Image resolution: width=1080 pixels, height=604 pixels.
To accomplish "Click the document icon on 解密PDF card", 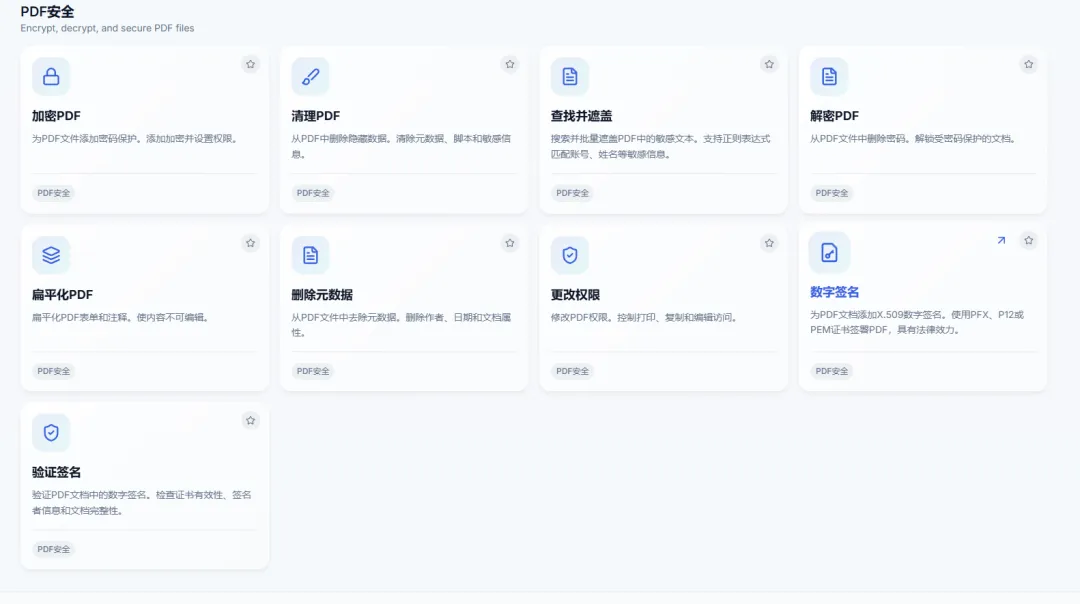I will pos(829,76).
